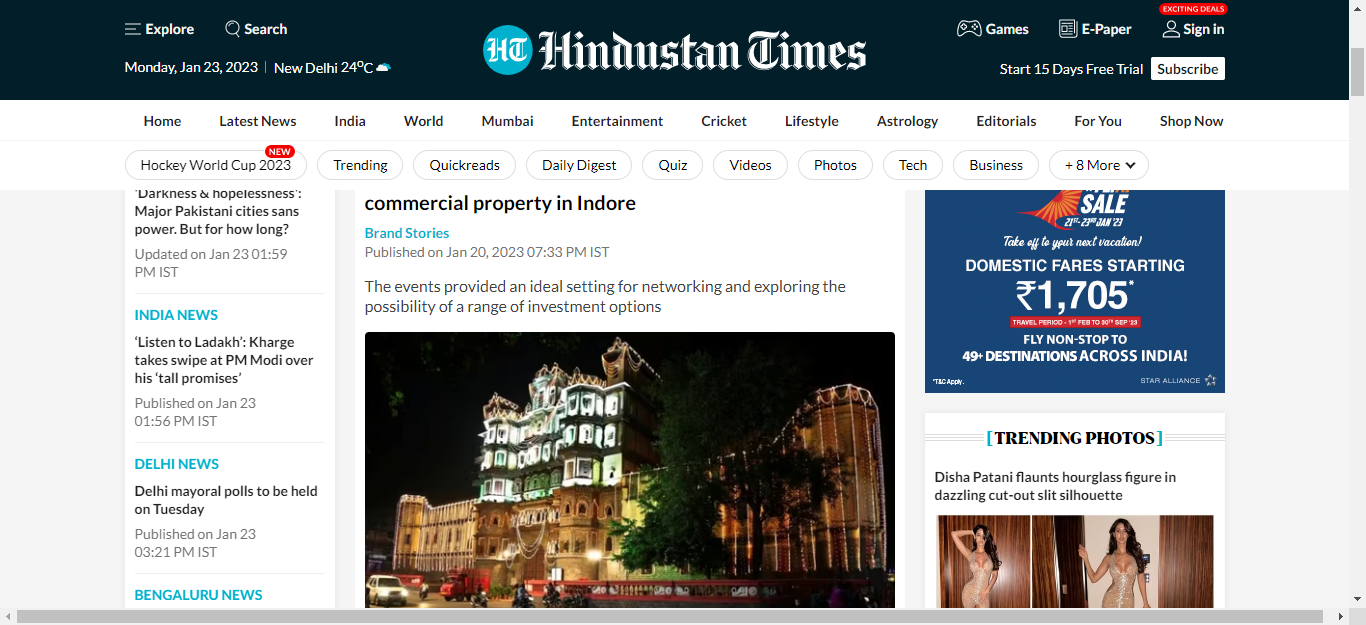Open the Cricket menu item
The image size is (1366, 625).
tap(724, 121)
